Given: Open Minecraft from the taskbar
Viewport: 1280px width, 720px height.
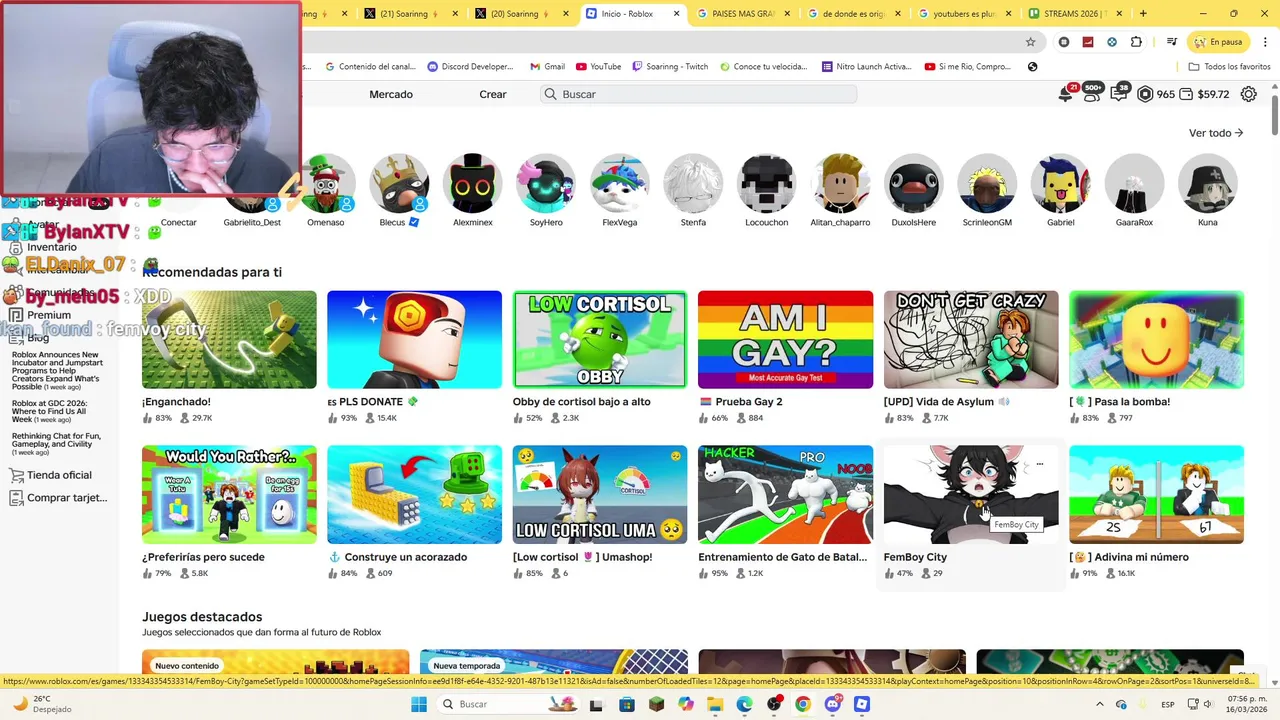Looking at the screenshot, I should [656, 704].
